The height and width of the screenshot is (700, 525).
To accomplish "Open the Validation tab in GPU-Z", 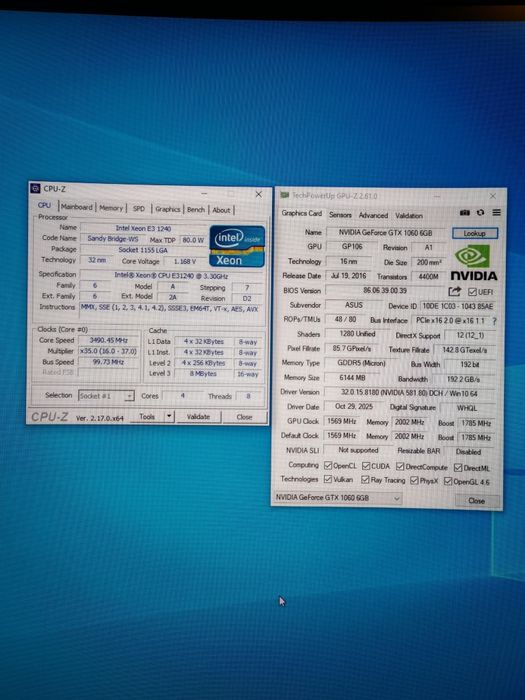I will (409, 216).
